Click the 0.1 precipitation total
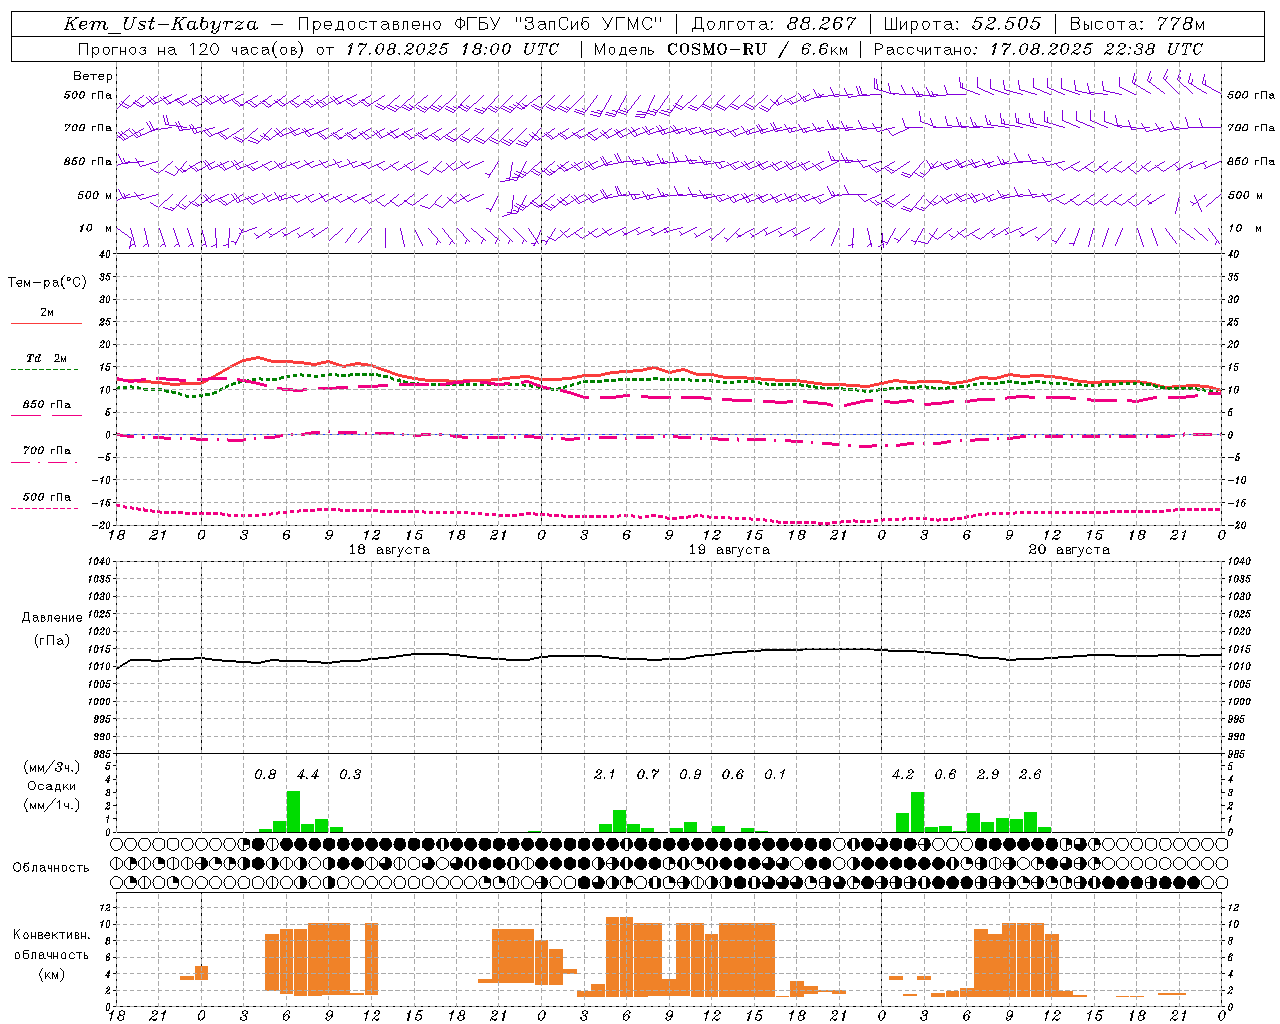Viewport: 1280px width, 1024px height. [x=775, y=775]
